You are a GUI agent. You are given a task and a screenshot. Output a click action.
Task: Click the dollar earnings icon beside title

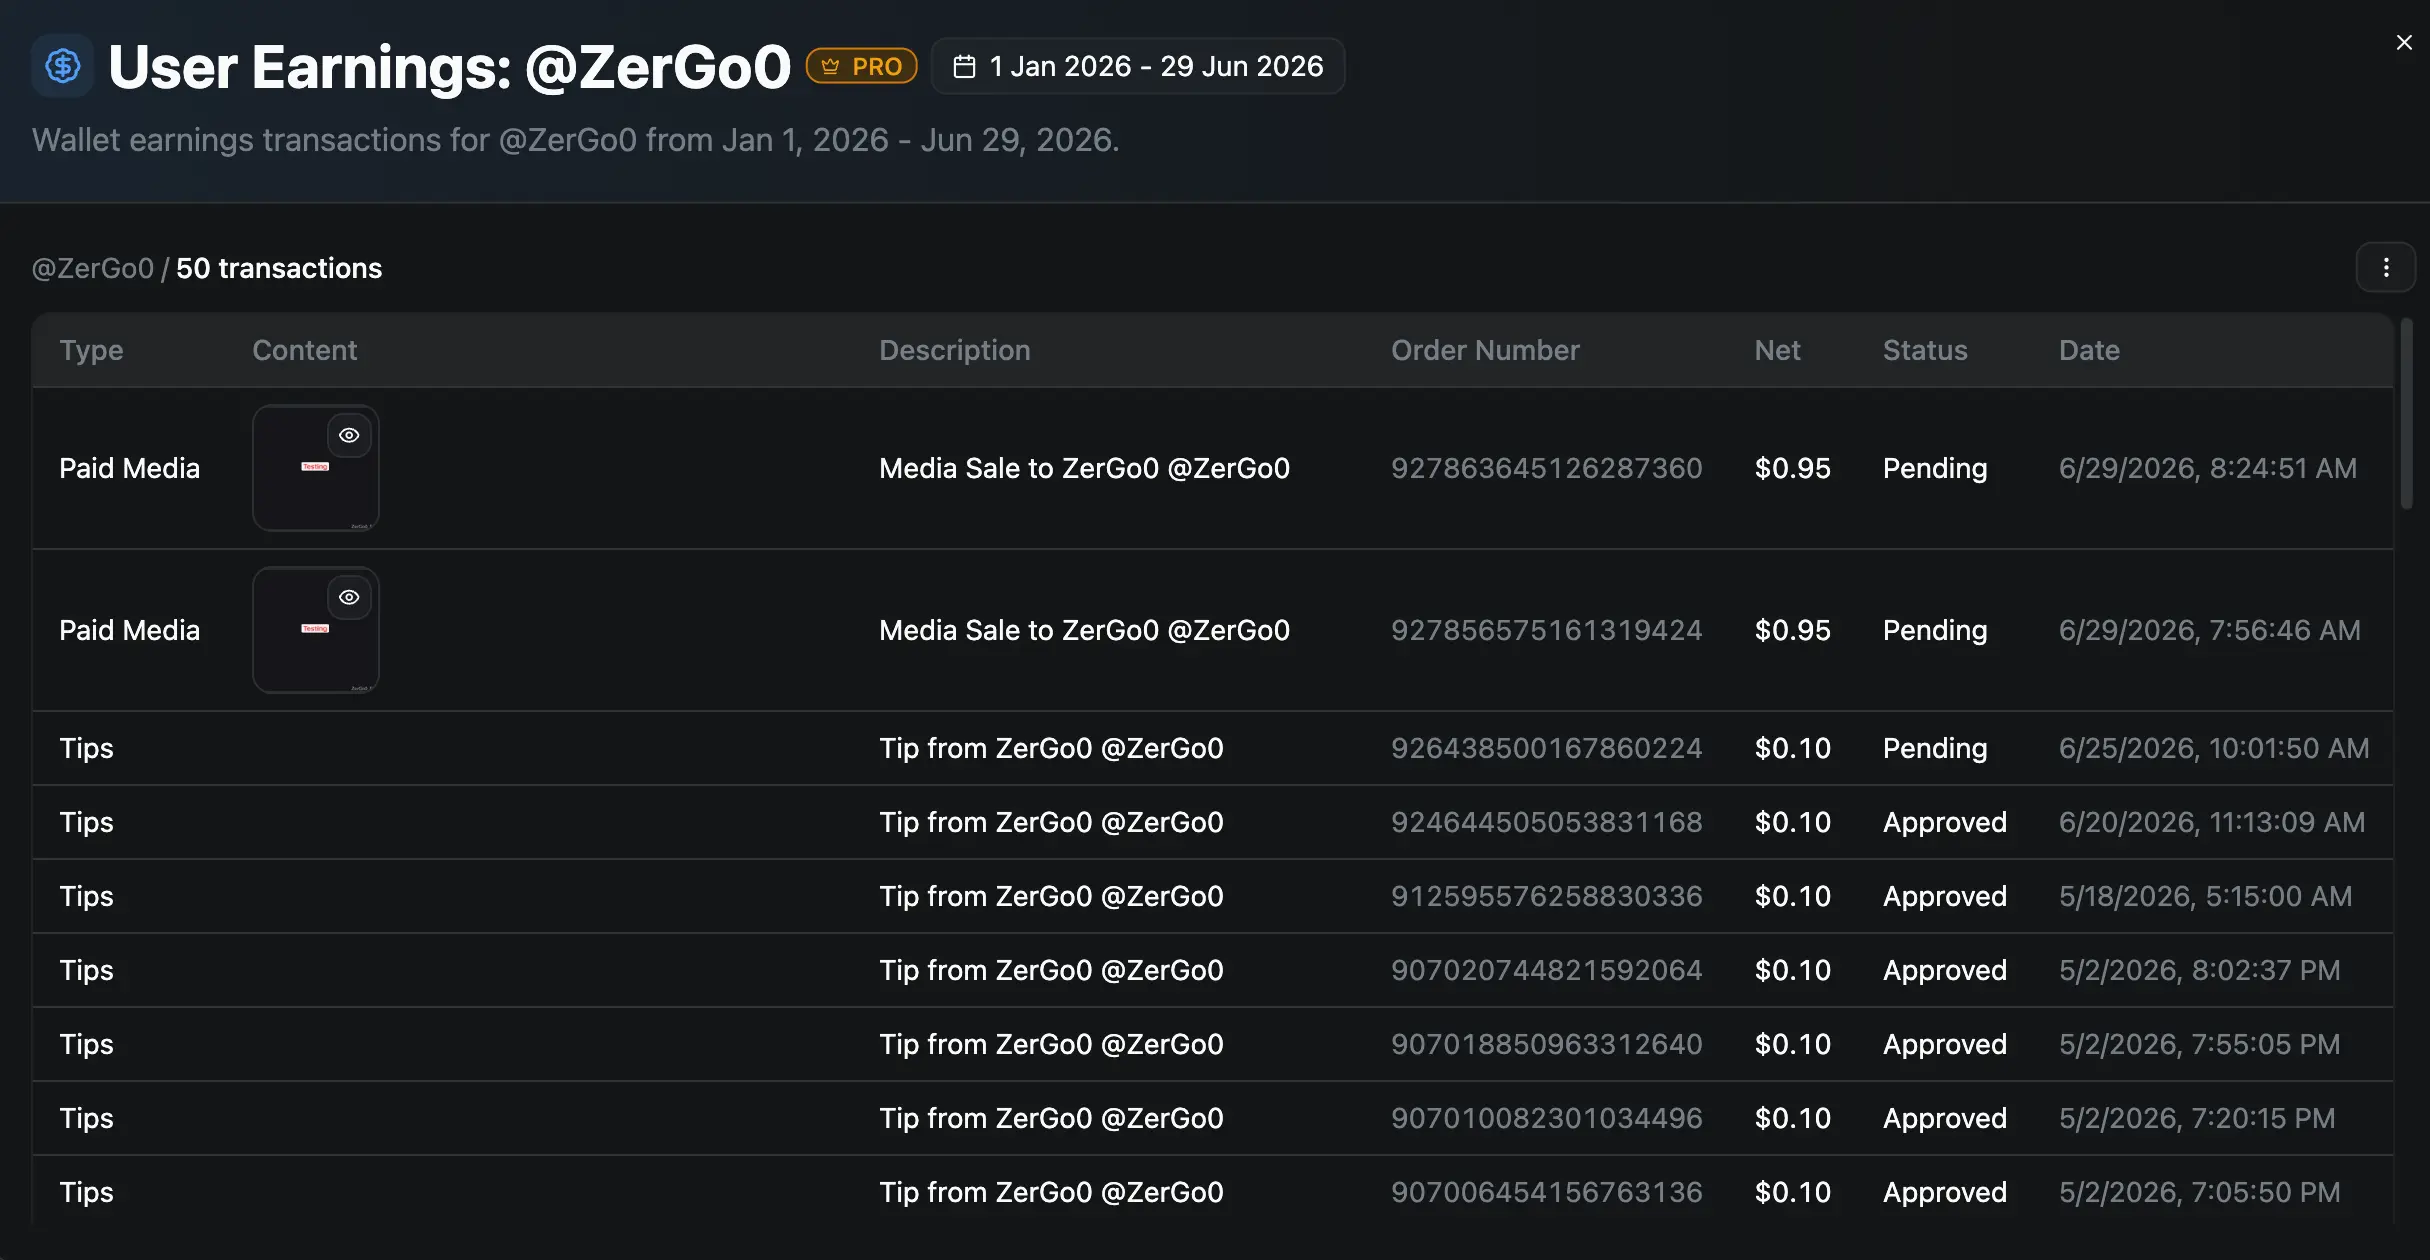tap(62, 66)
